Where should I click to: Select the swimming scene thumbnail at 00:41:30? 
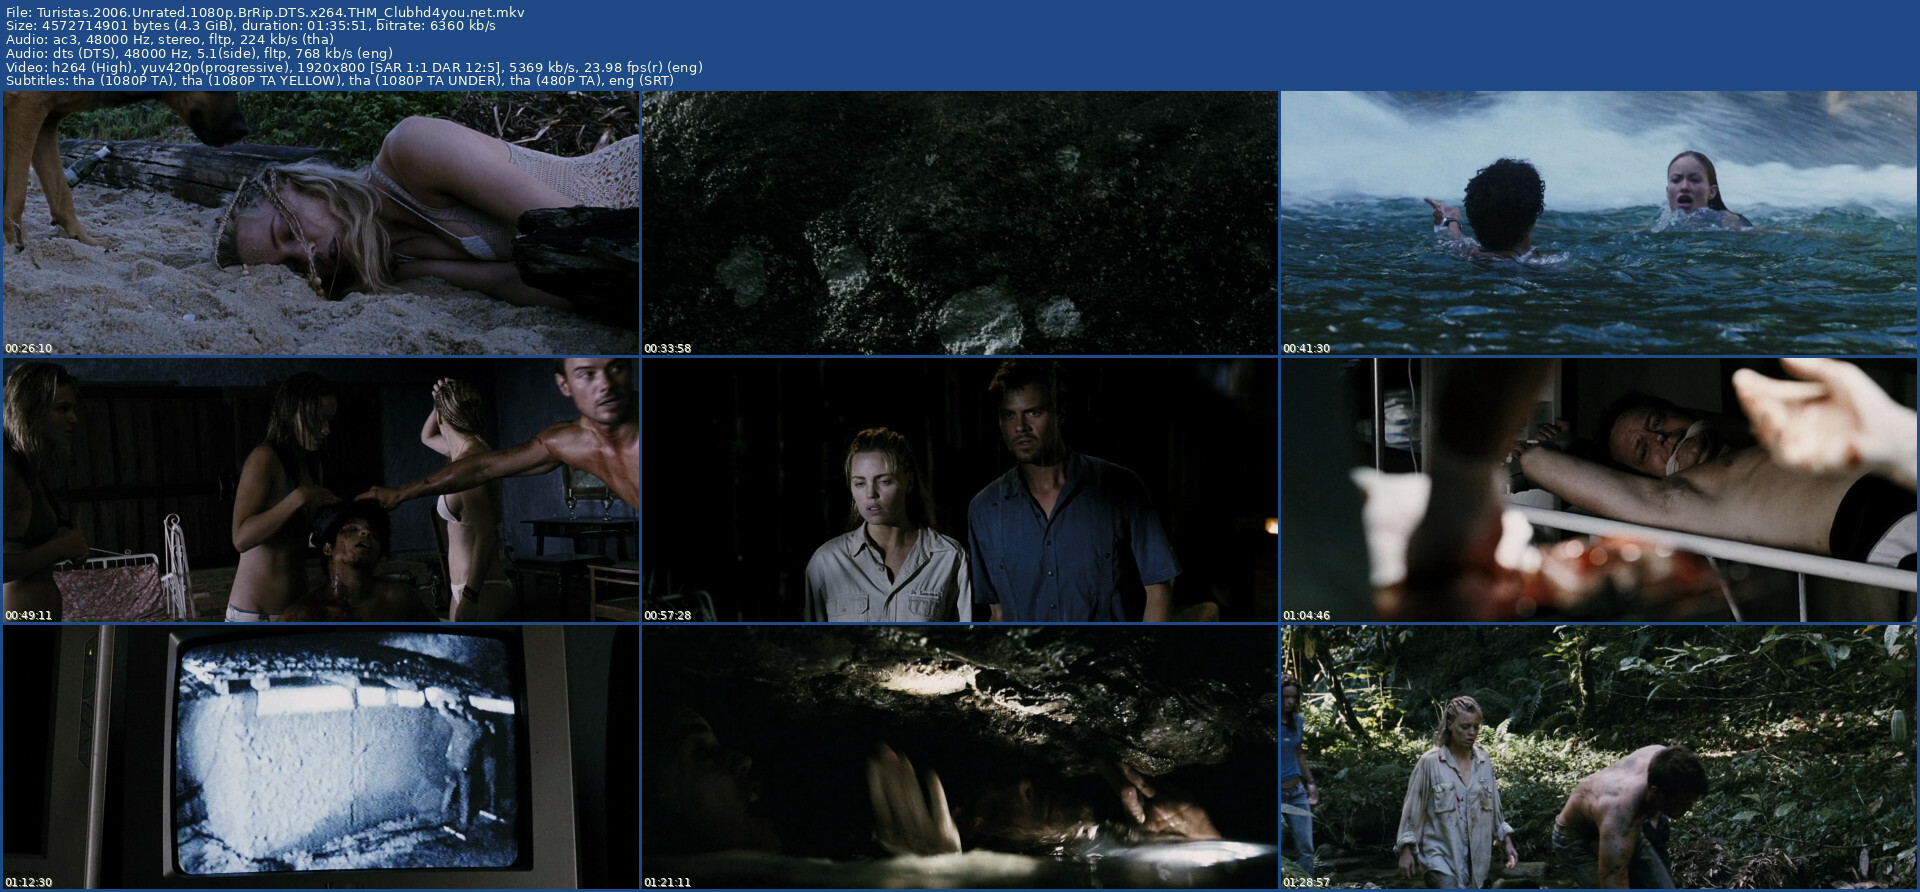pyautogui.click(x=1598, y=223)
